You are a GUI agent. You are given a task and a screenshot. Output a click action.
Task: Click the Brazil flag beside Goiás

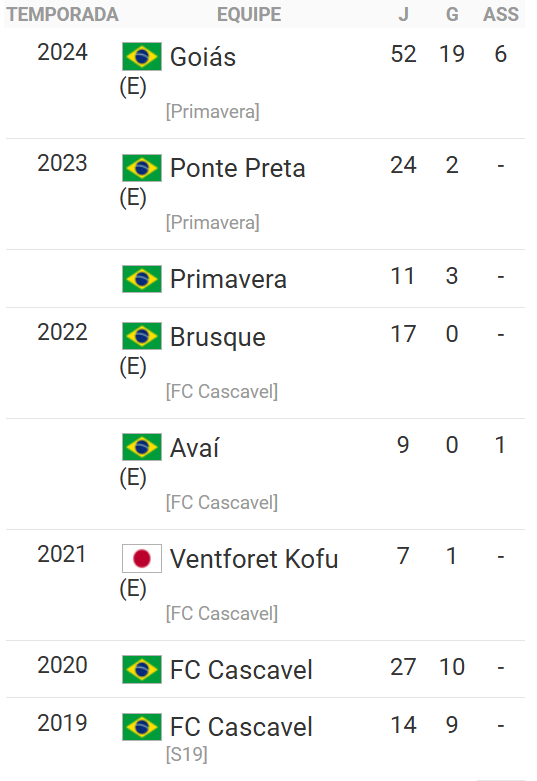click(142, 56)
